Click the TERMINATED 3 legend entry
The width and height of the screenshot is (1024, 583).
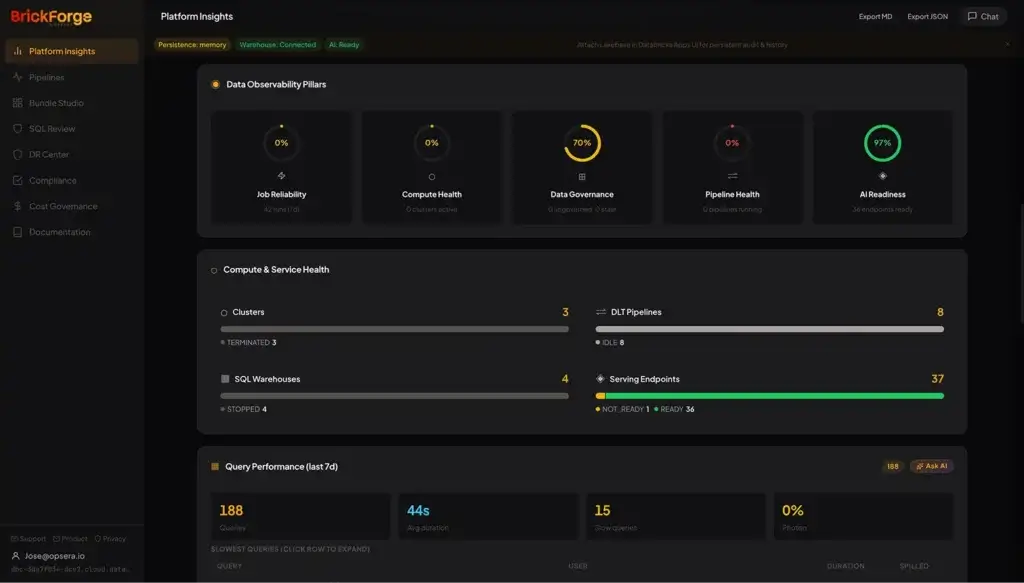point(248,342)
